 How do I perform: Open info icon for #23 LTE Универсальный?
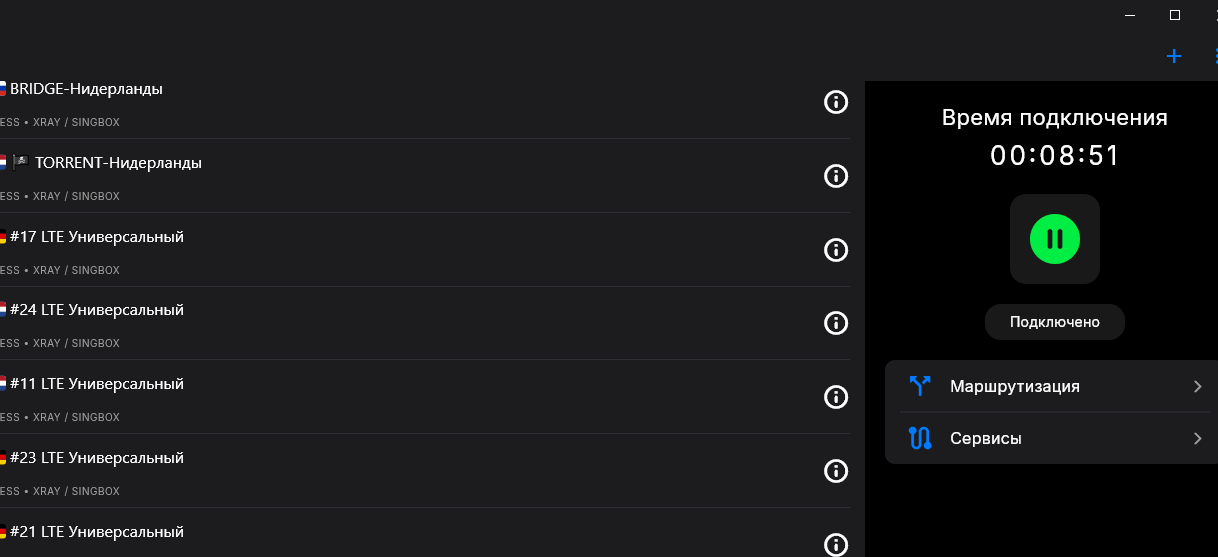tap(835, 471)
